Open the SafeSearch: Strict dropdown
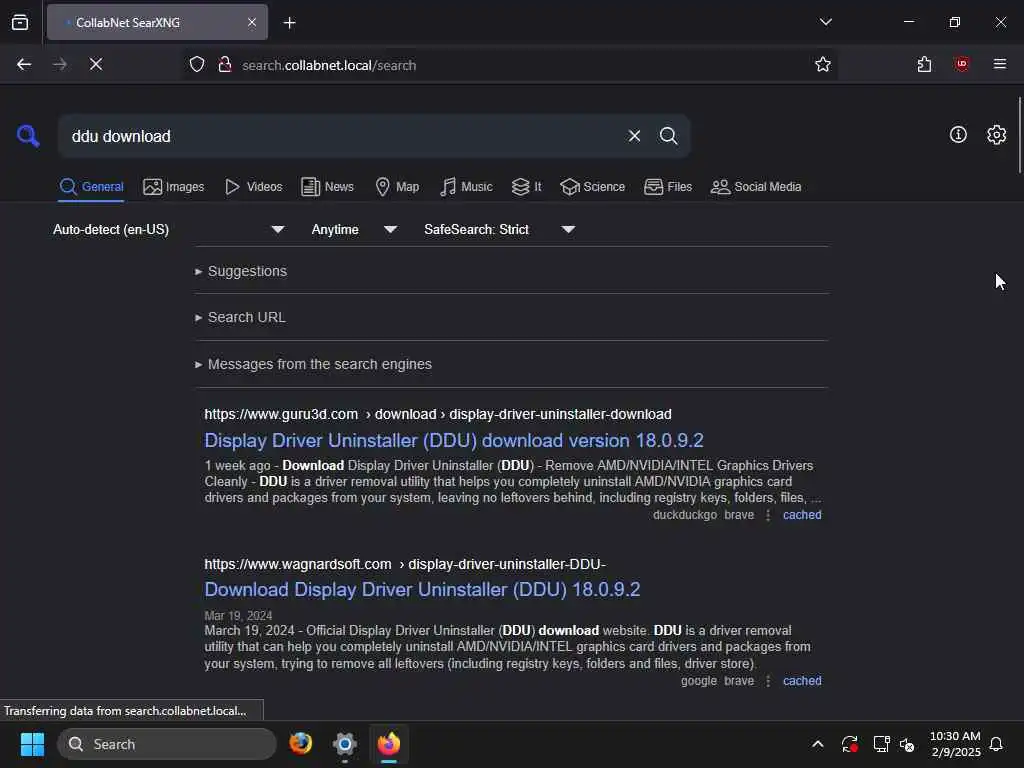The width and height of the screenshot is (1024, 768). pyautogui.click(x=500, y=229)
